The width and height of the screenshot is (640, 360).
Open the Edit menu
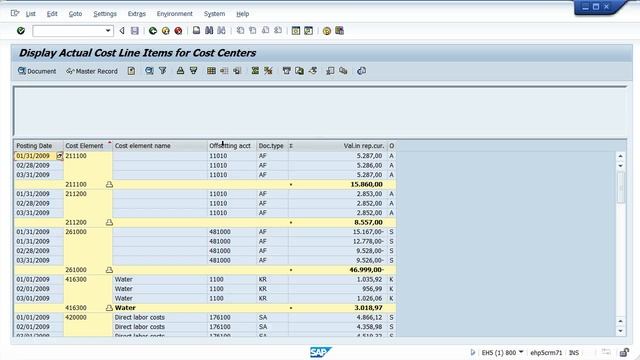point(52,14)
